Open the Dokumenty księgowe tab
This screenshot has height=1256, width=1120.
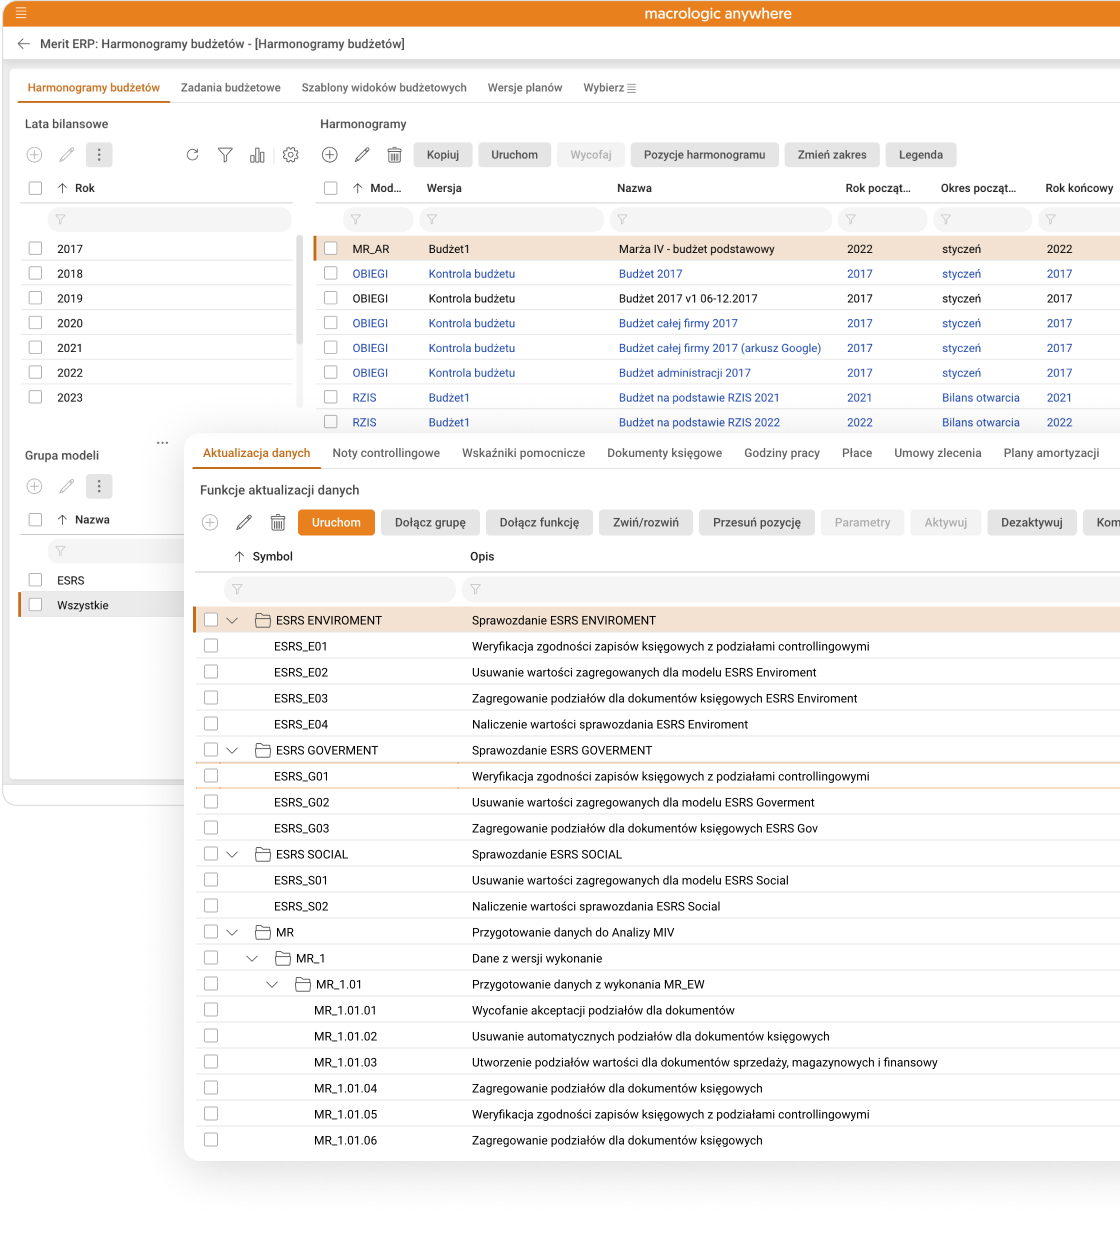[x=664, y=453]
